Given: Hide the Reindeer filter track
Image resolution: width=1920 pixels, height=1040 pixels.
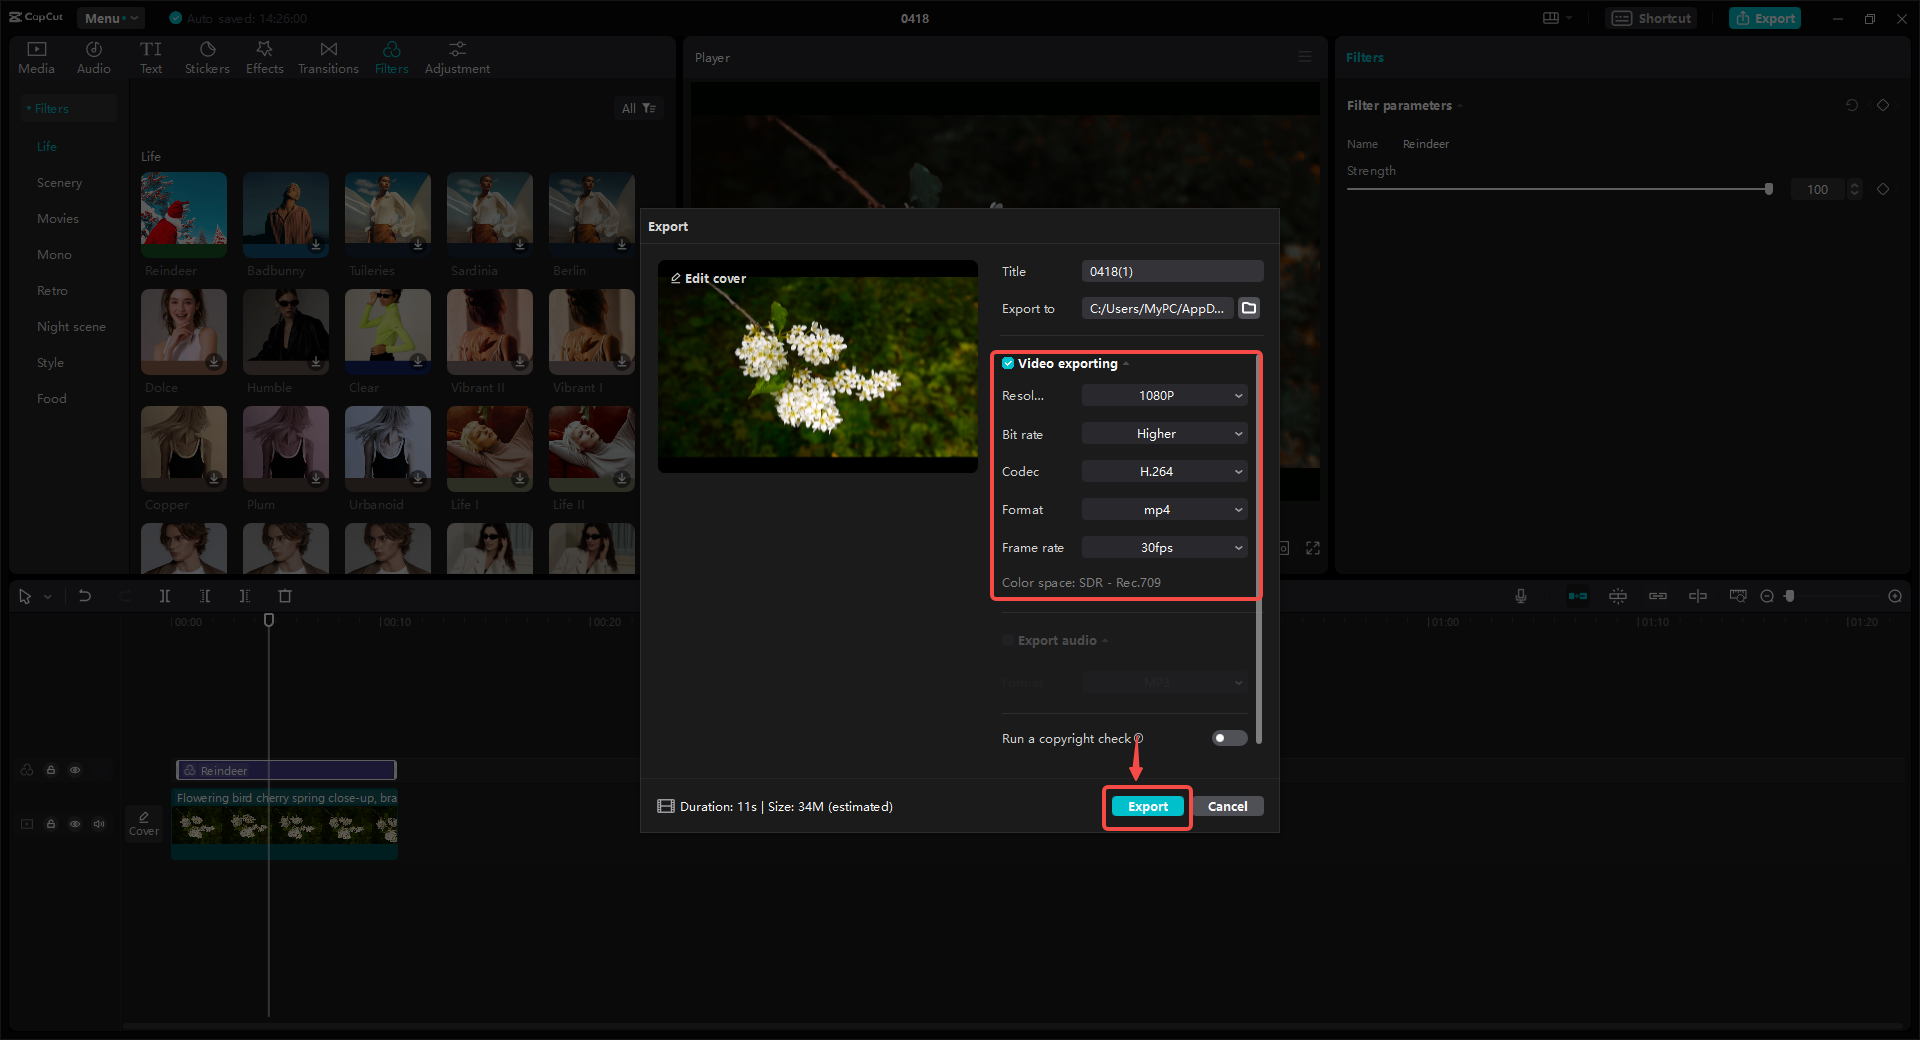Looking at the screenshot, I should pos(75,770).
